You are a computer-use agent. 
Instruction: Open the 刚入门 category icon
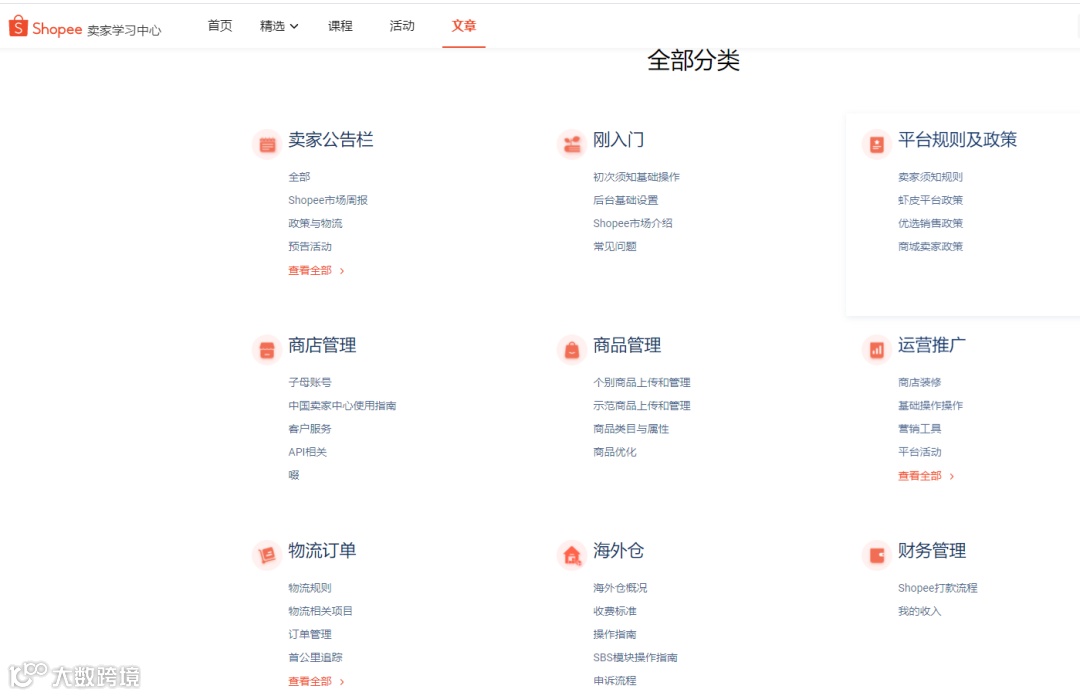coord(572,144)
